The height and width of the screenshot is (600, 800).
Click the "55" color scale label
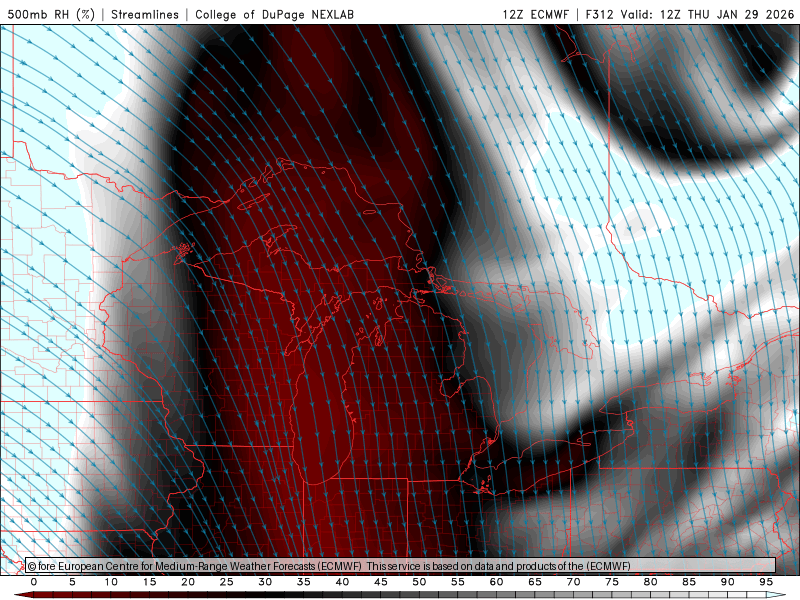(x=458, y=582)
